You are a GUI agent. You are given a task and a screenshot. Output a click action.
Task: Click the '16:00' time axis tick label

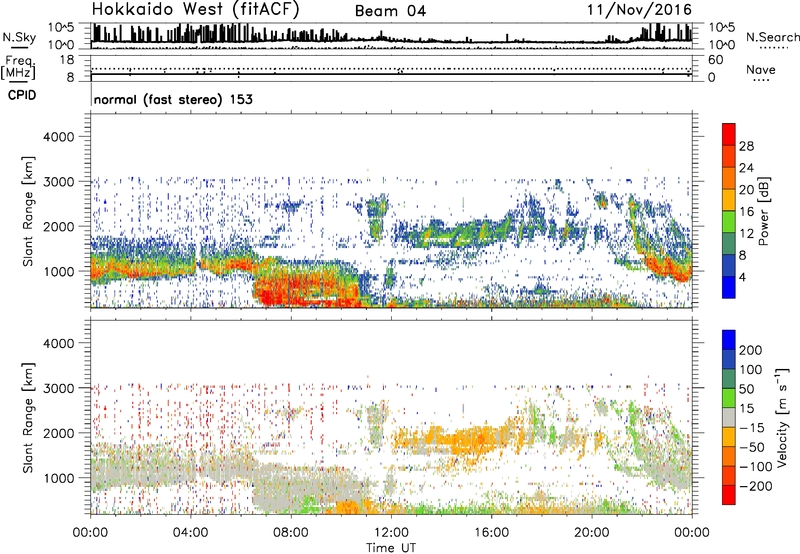[491, 533]
